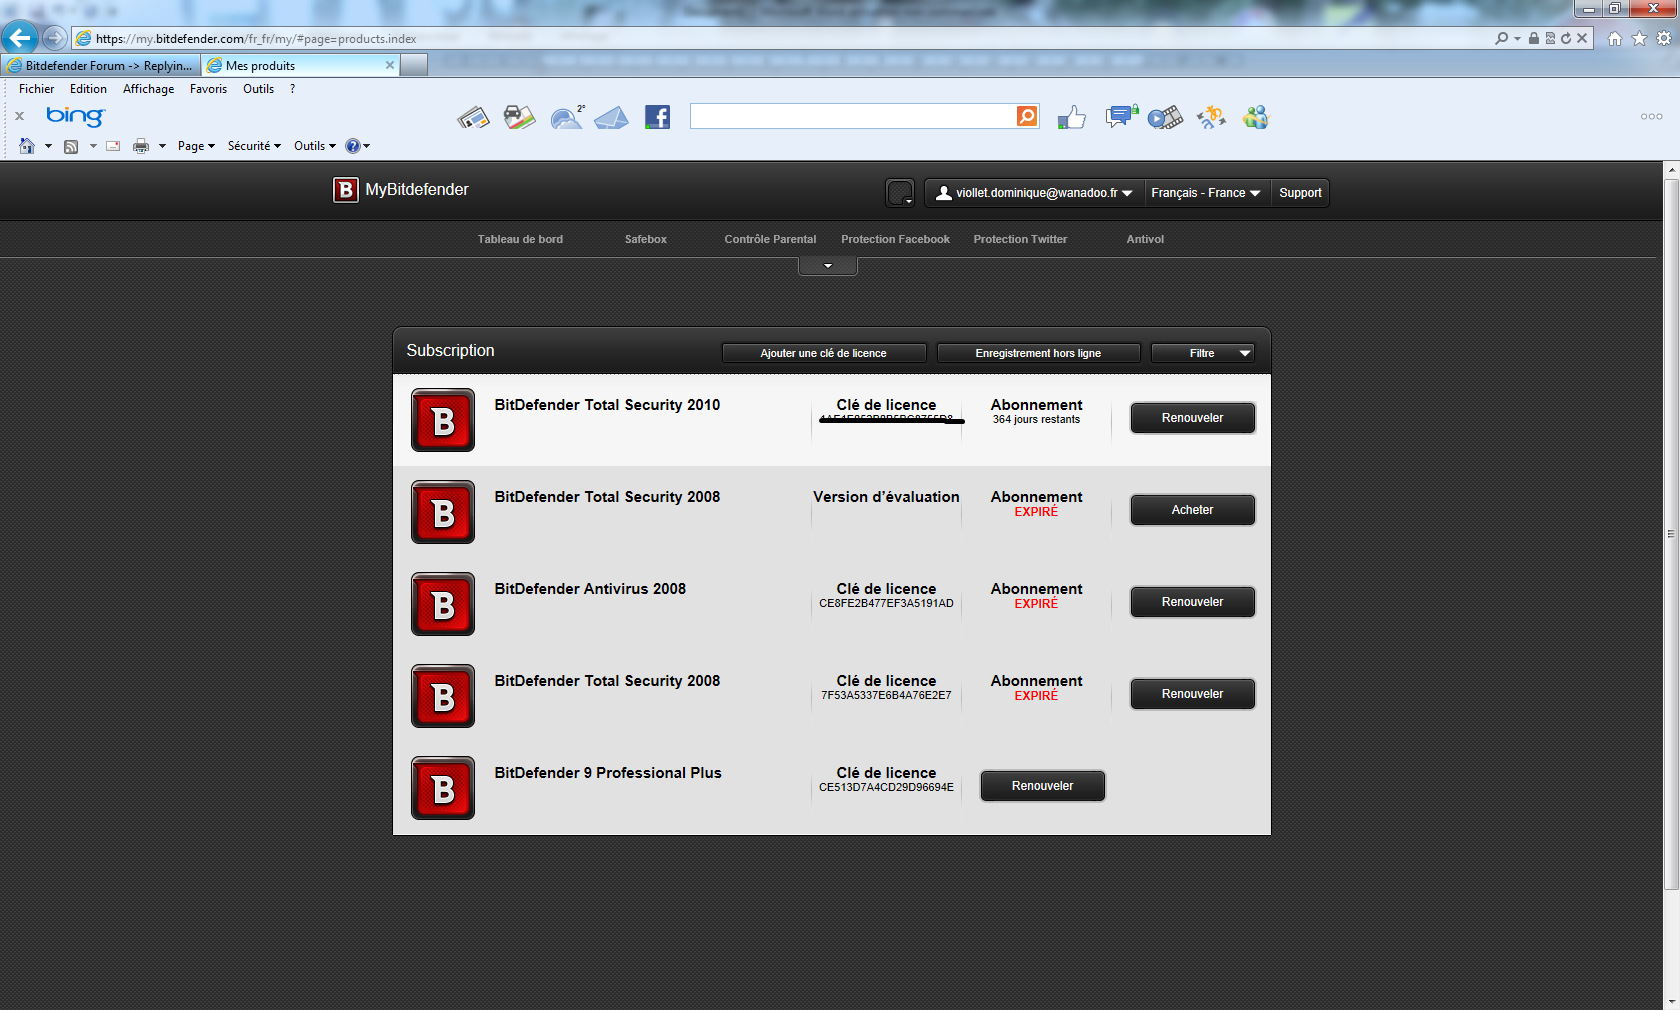Click the Stop loading X in address bar
The height and width of the screenshot is (1010, 1680).
click(1582, 38)
